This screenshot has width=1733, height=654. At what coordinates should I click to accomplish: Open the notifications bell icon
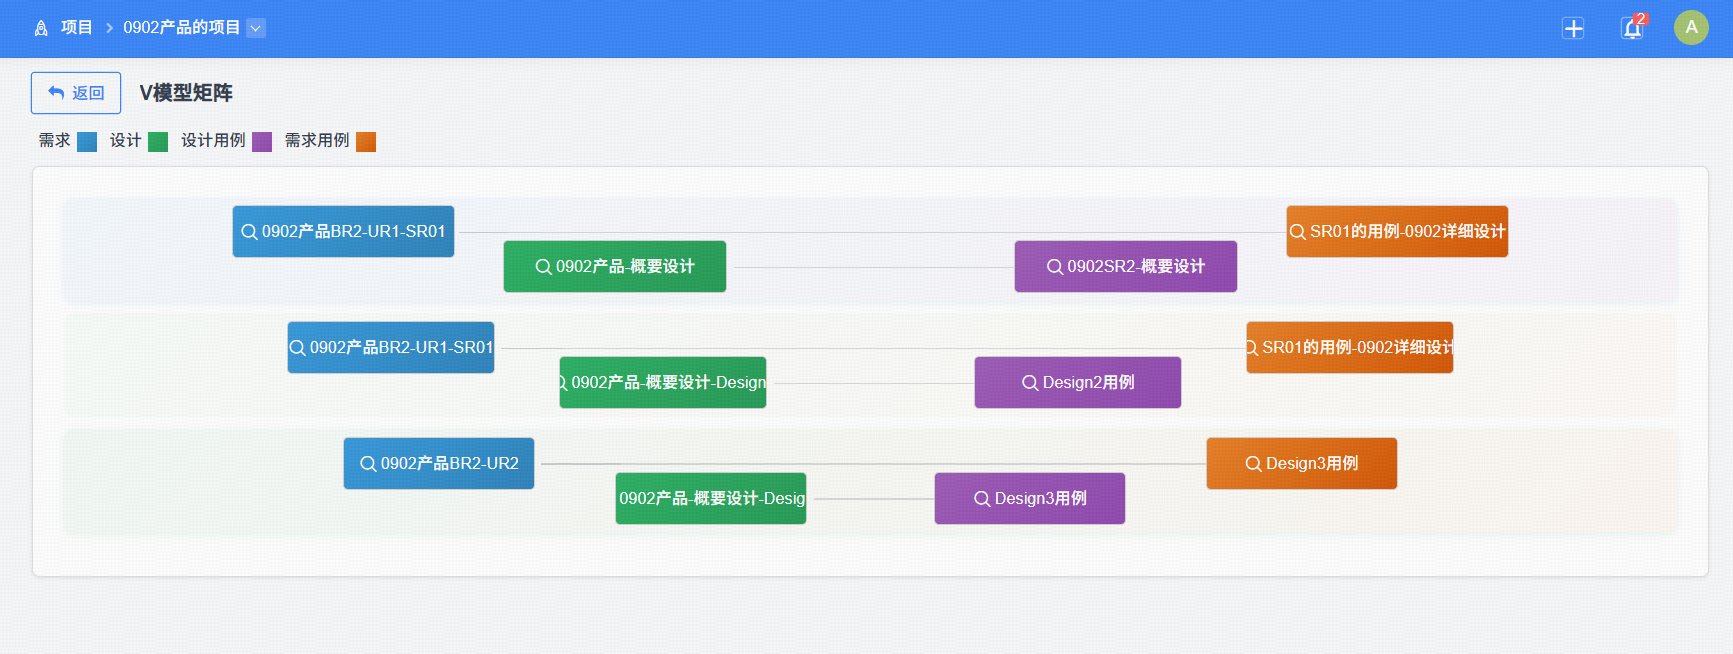coord(1632,28)
